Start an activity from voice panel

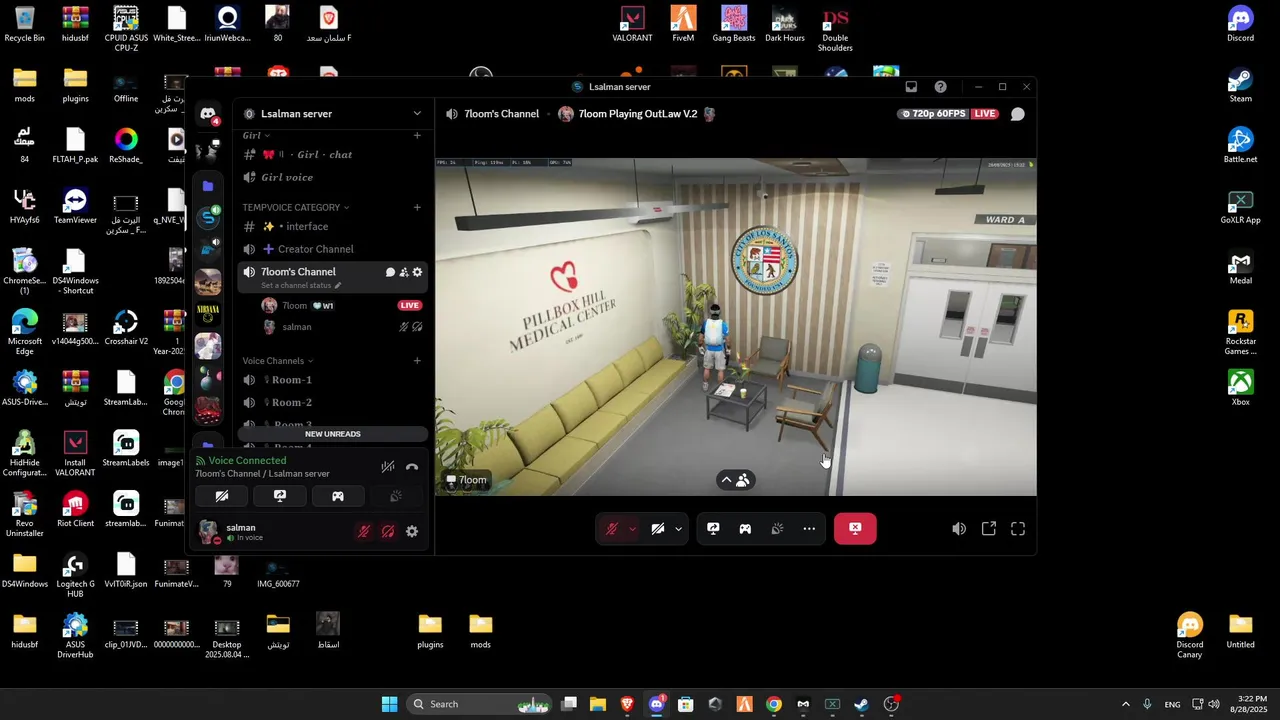pyautogui.click(x=338, y=496)
